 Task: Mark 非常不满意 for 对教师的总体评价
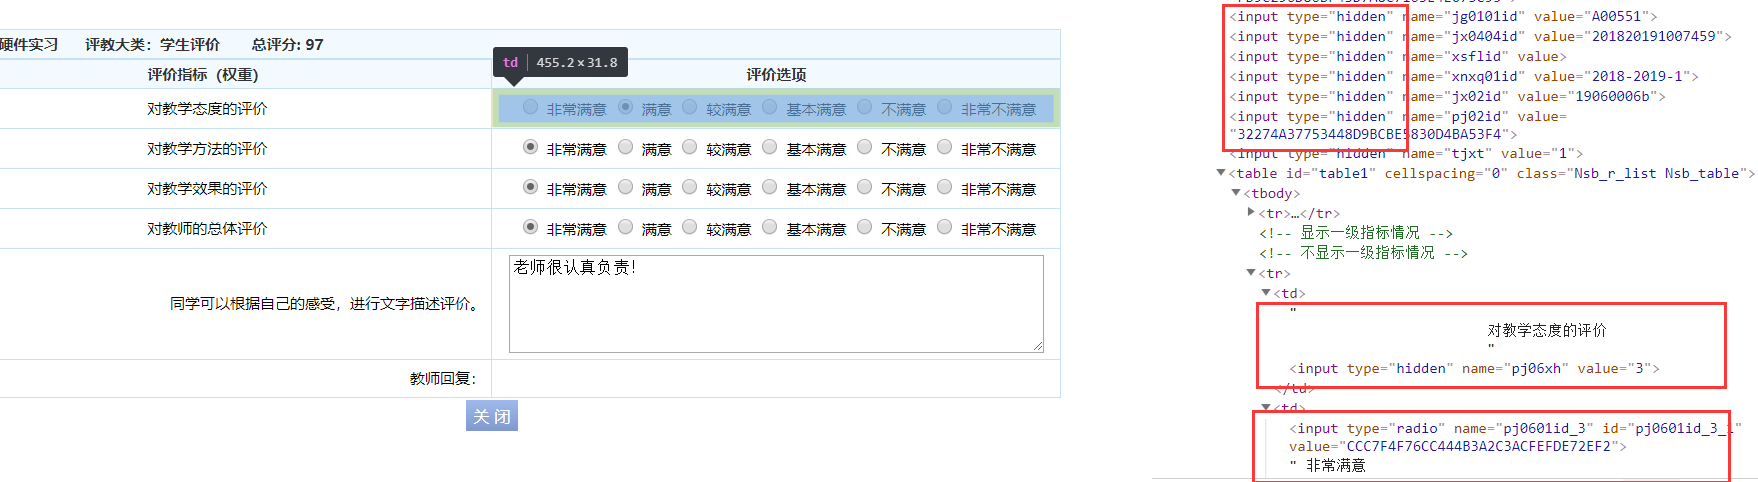point(944,227)
